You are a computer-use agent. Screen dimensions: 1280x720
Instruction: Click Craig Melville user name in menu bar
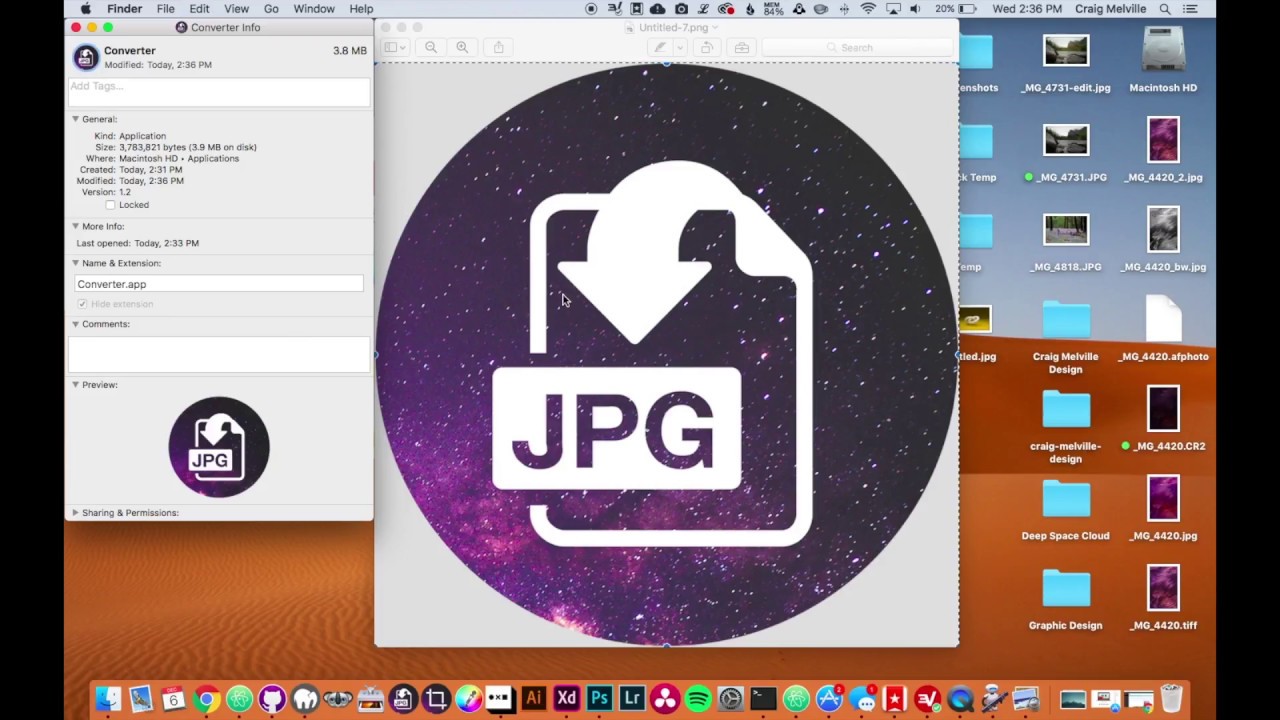[x=1110, y=9]
